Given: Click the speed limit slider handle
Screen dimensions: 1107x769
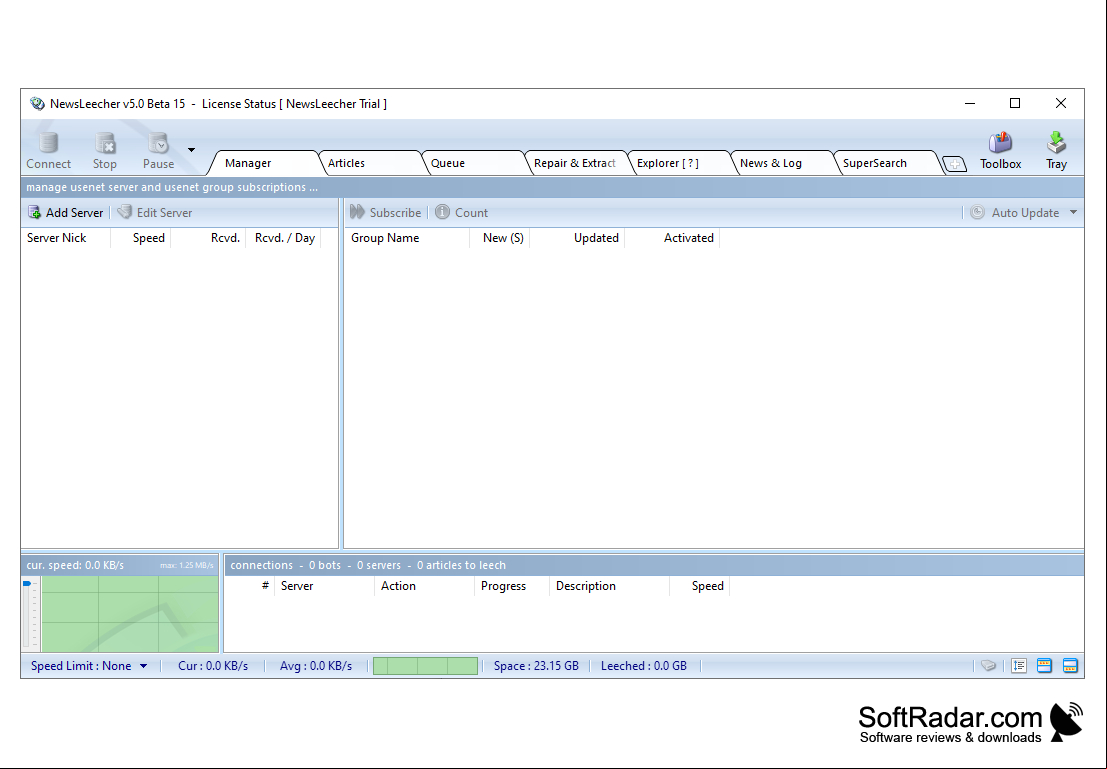Looking at the screenshot, I should point(27,583).
